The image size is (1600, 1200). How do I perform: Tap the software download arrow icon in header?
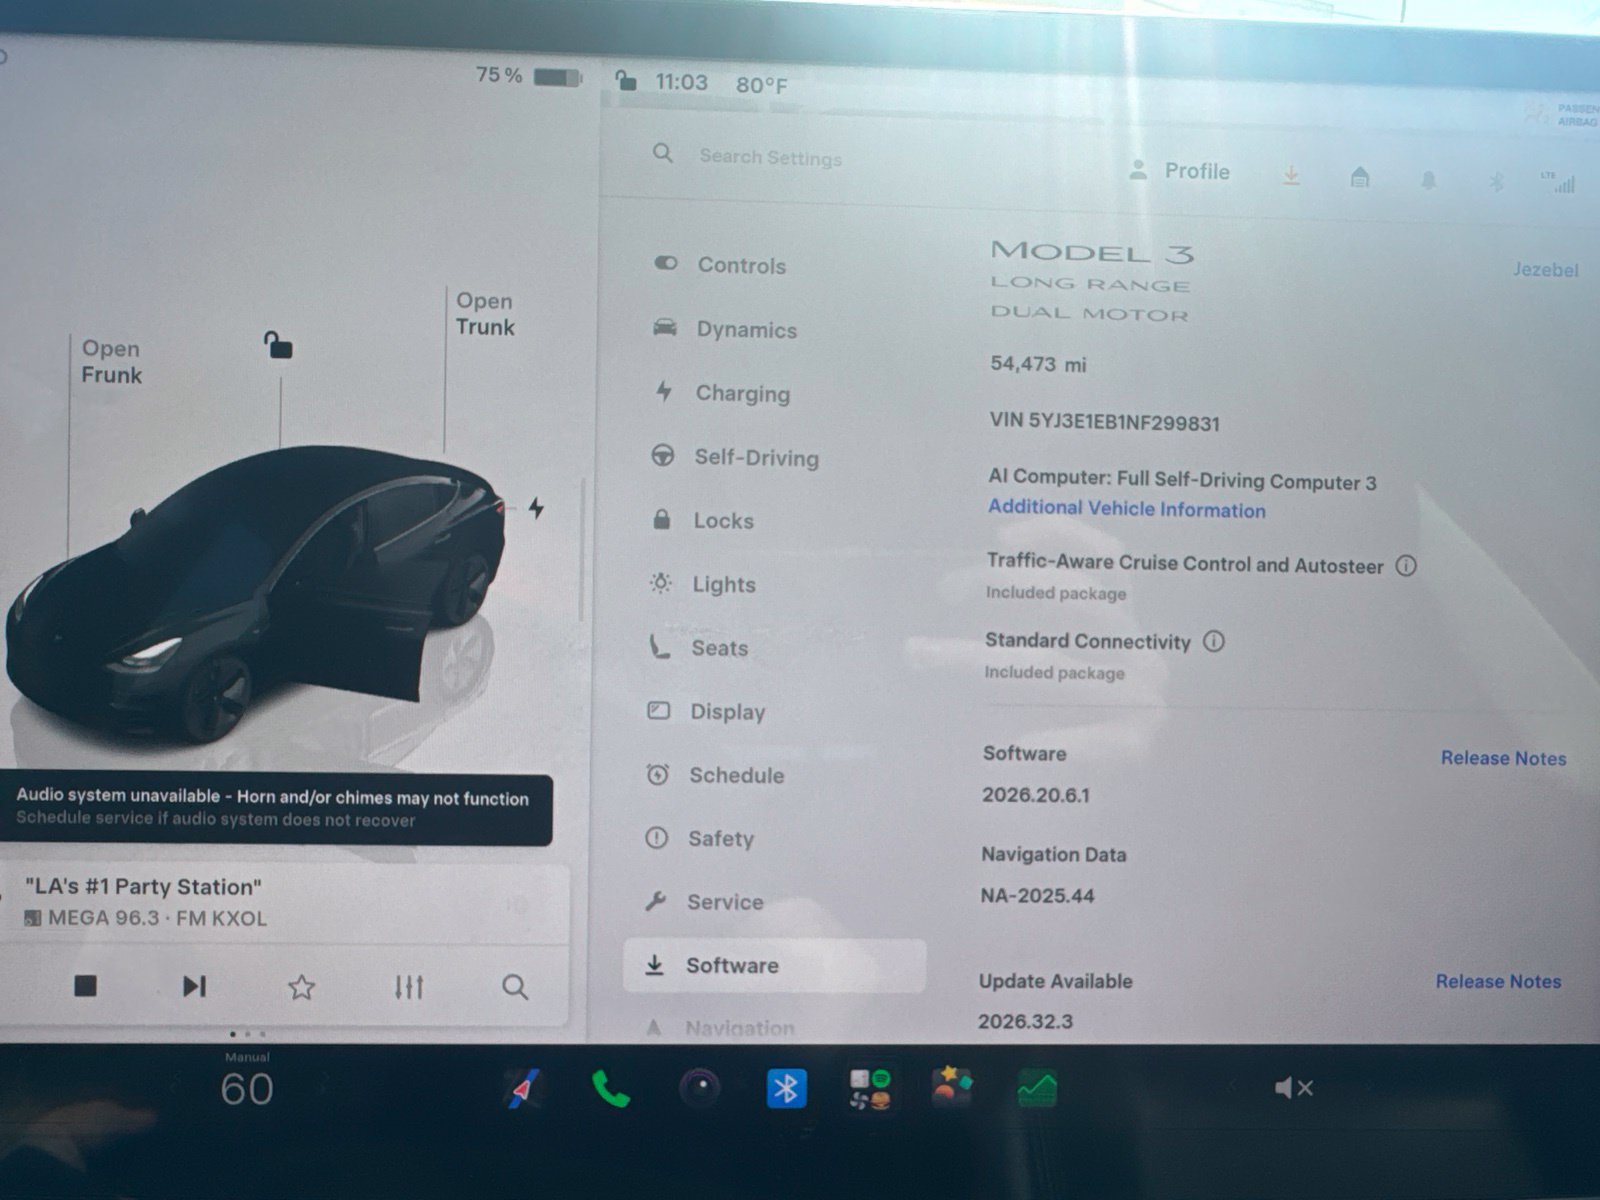click(x=1291, y=176)
